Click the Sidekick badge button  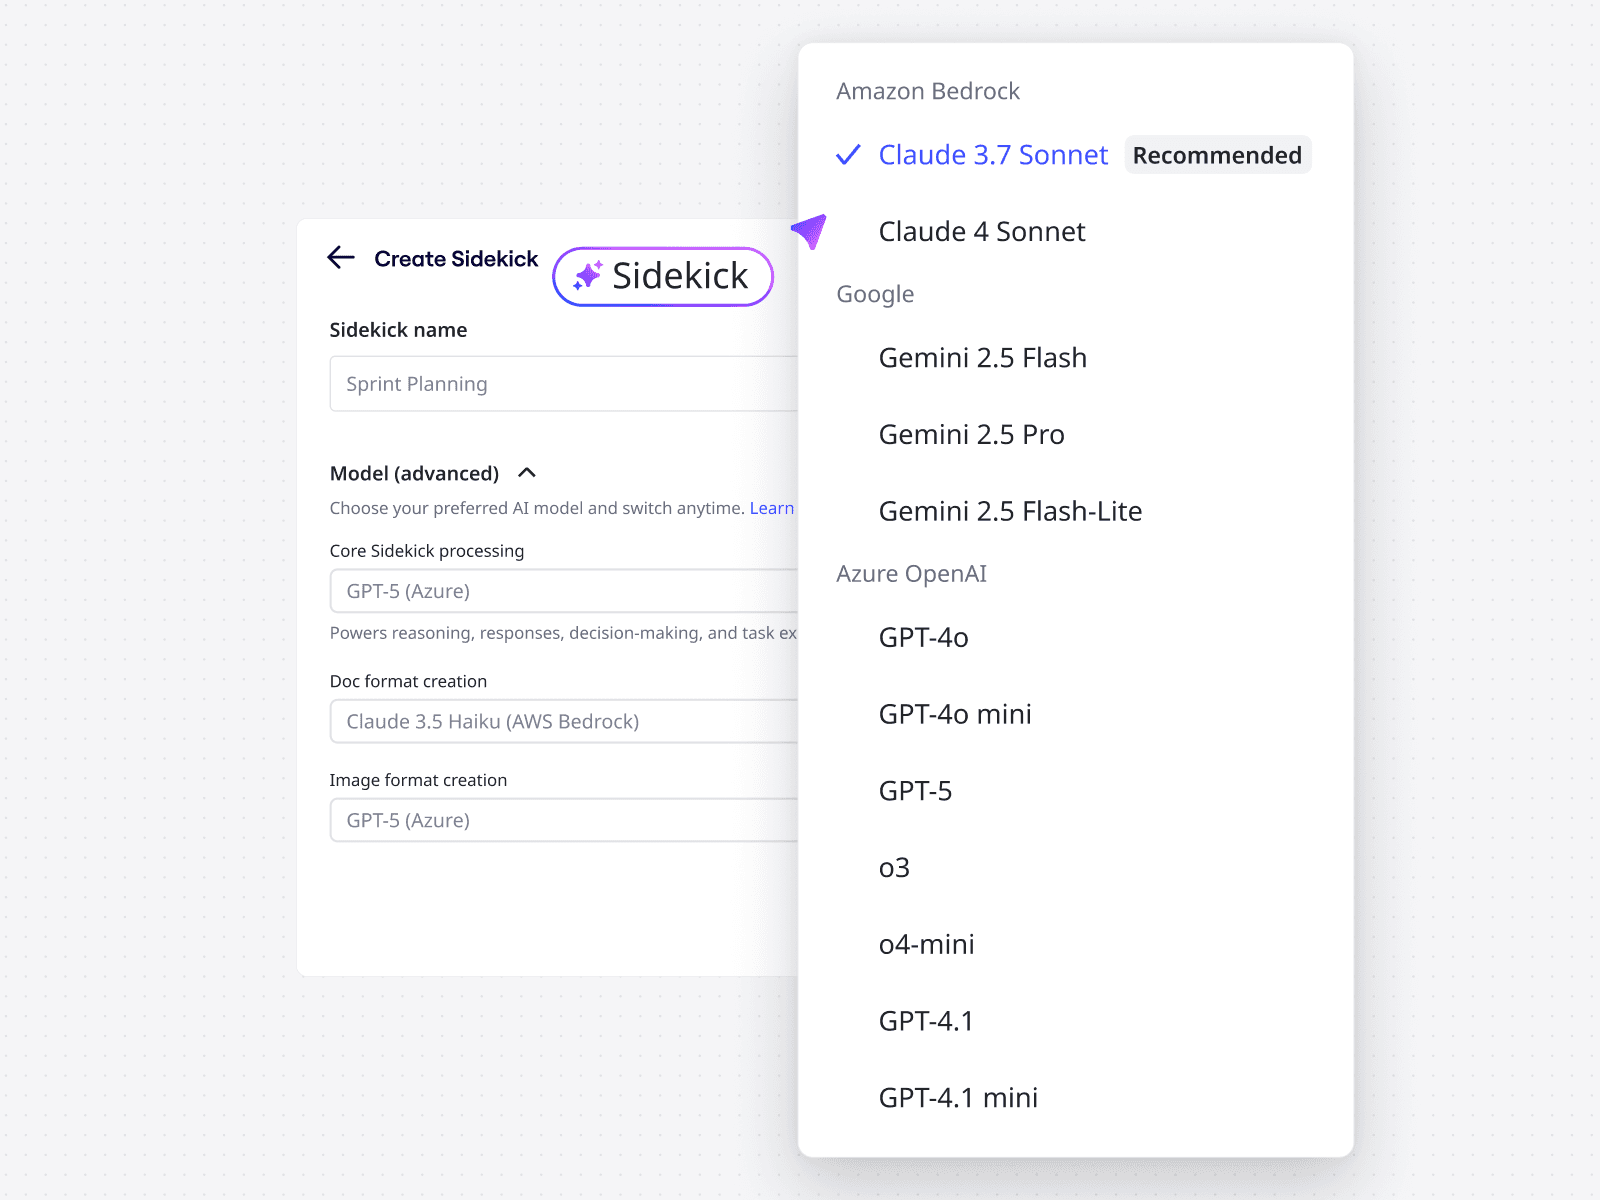663,277
